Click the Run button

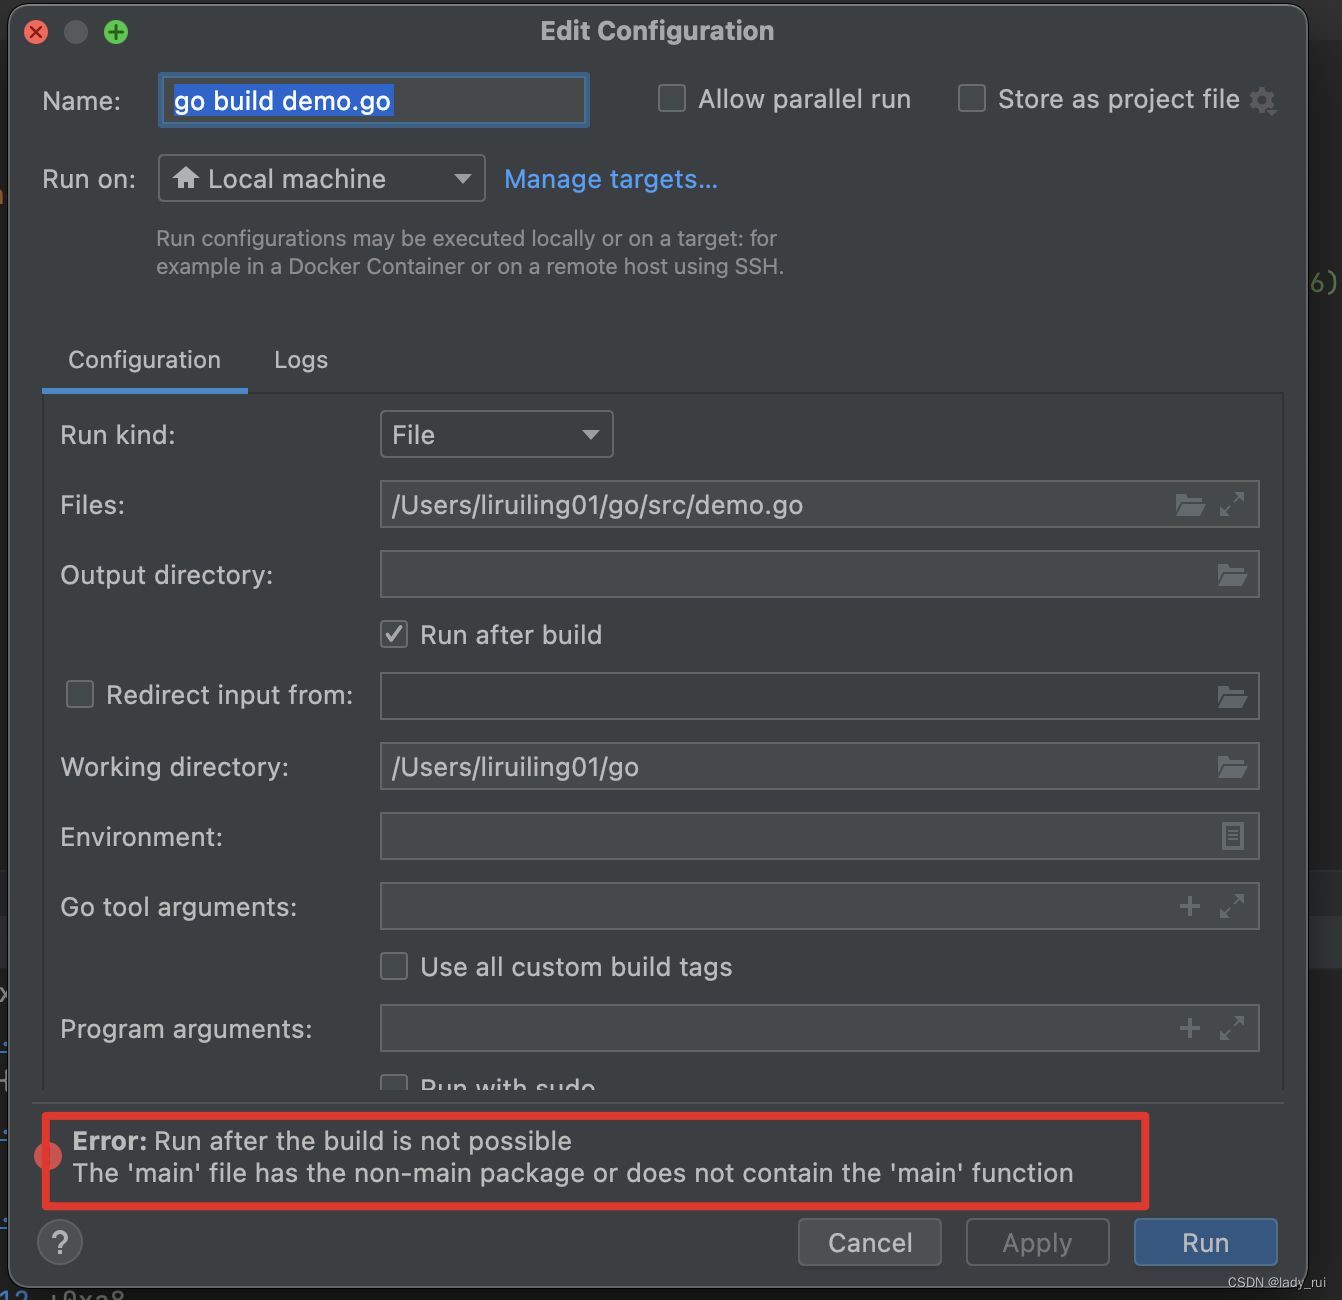(x=1206, y=1242)
